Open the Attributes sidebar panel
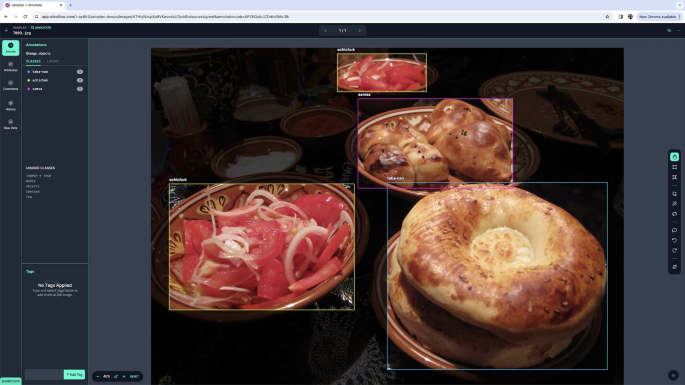This screenshot has width=685, height=385. pyautogui.click(x=10, y=66)
